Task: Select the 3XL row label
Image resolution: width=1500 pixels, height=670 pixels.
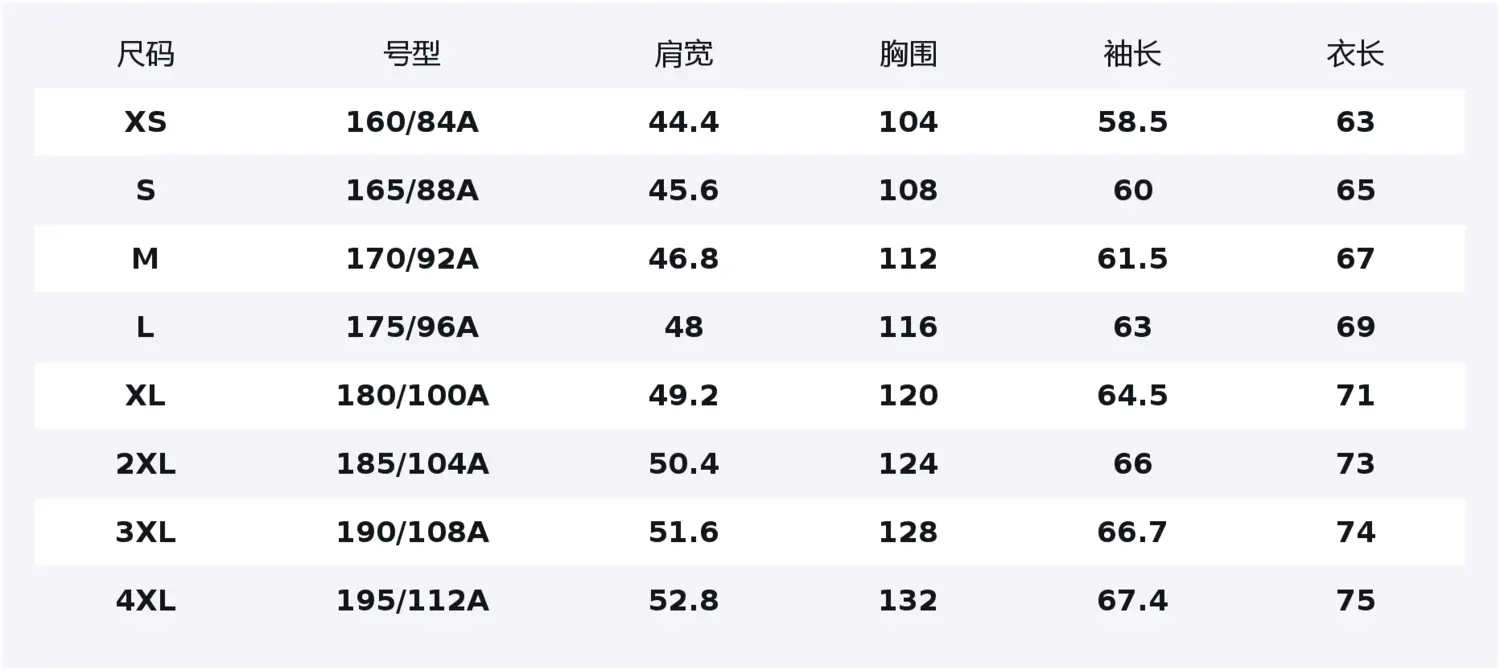Action: pos(145,532)
